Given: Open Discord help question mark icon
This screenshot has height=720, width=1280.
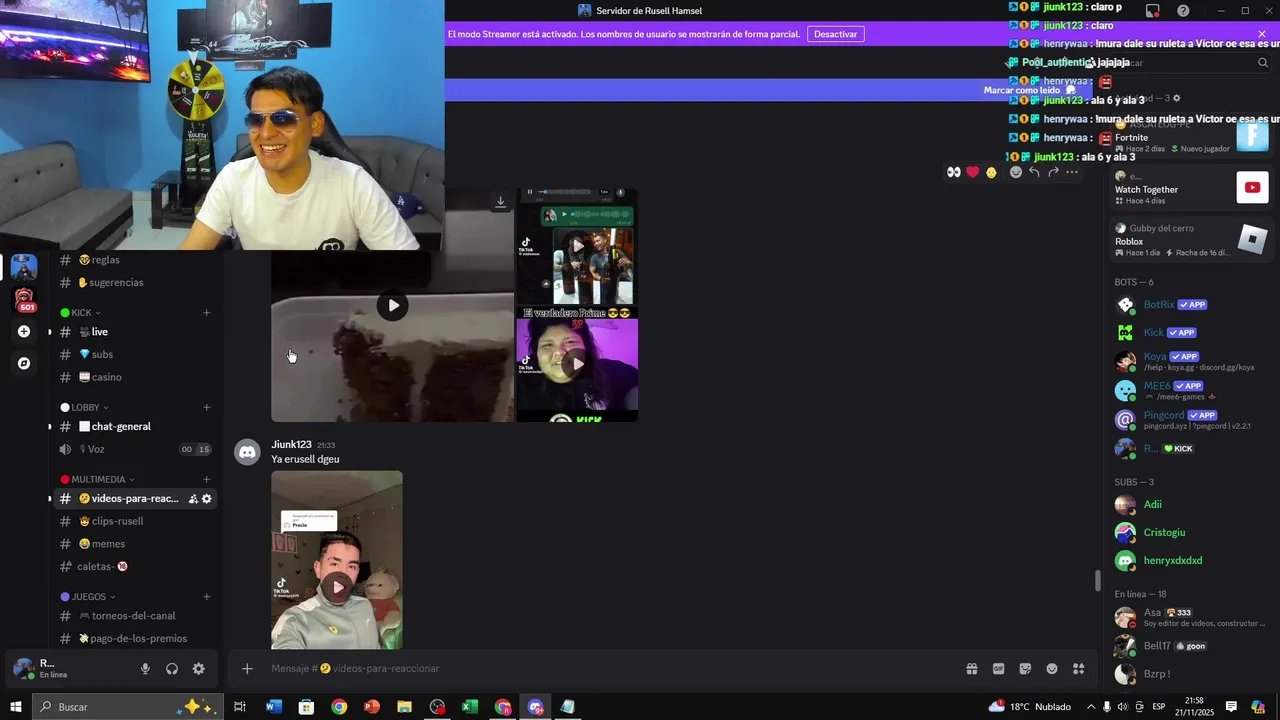Looking at the screenshot, I should pyautogui.click(x=1184, y=11).
